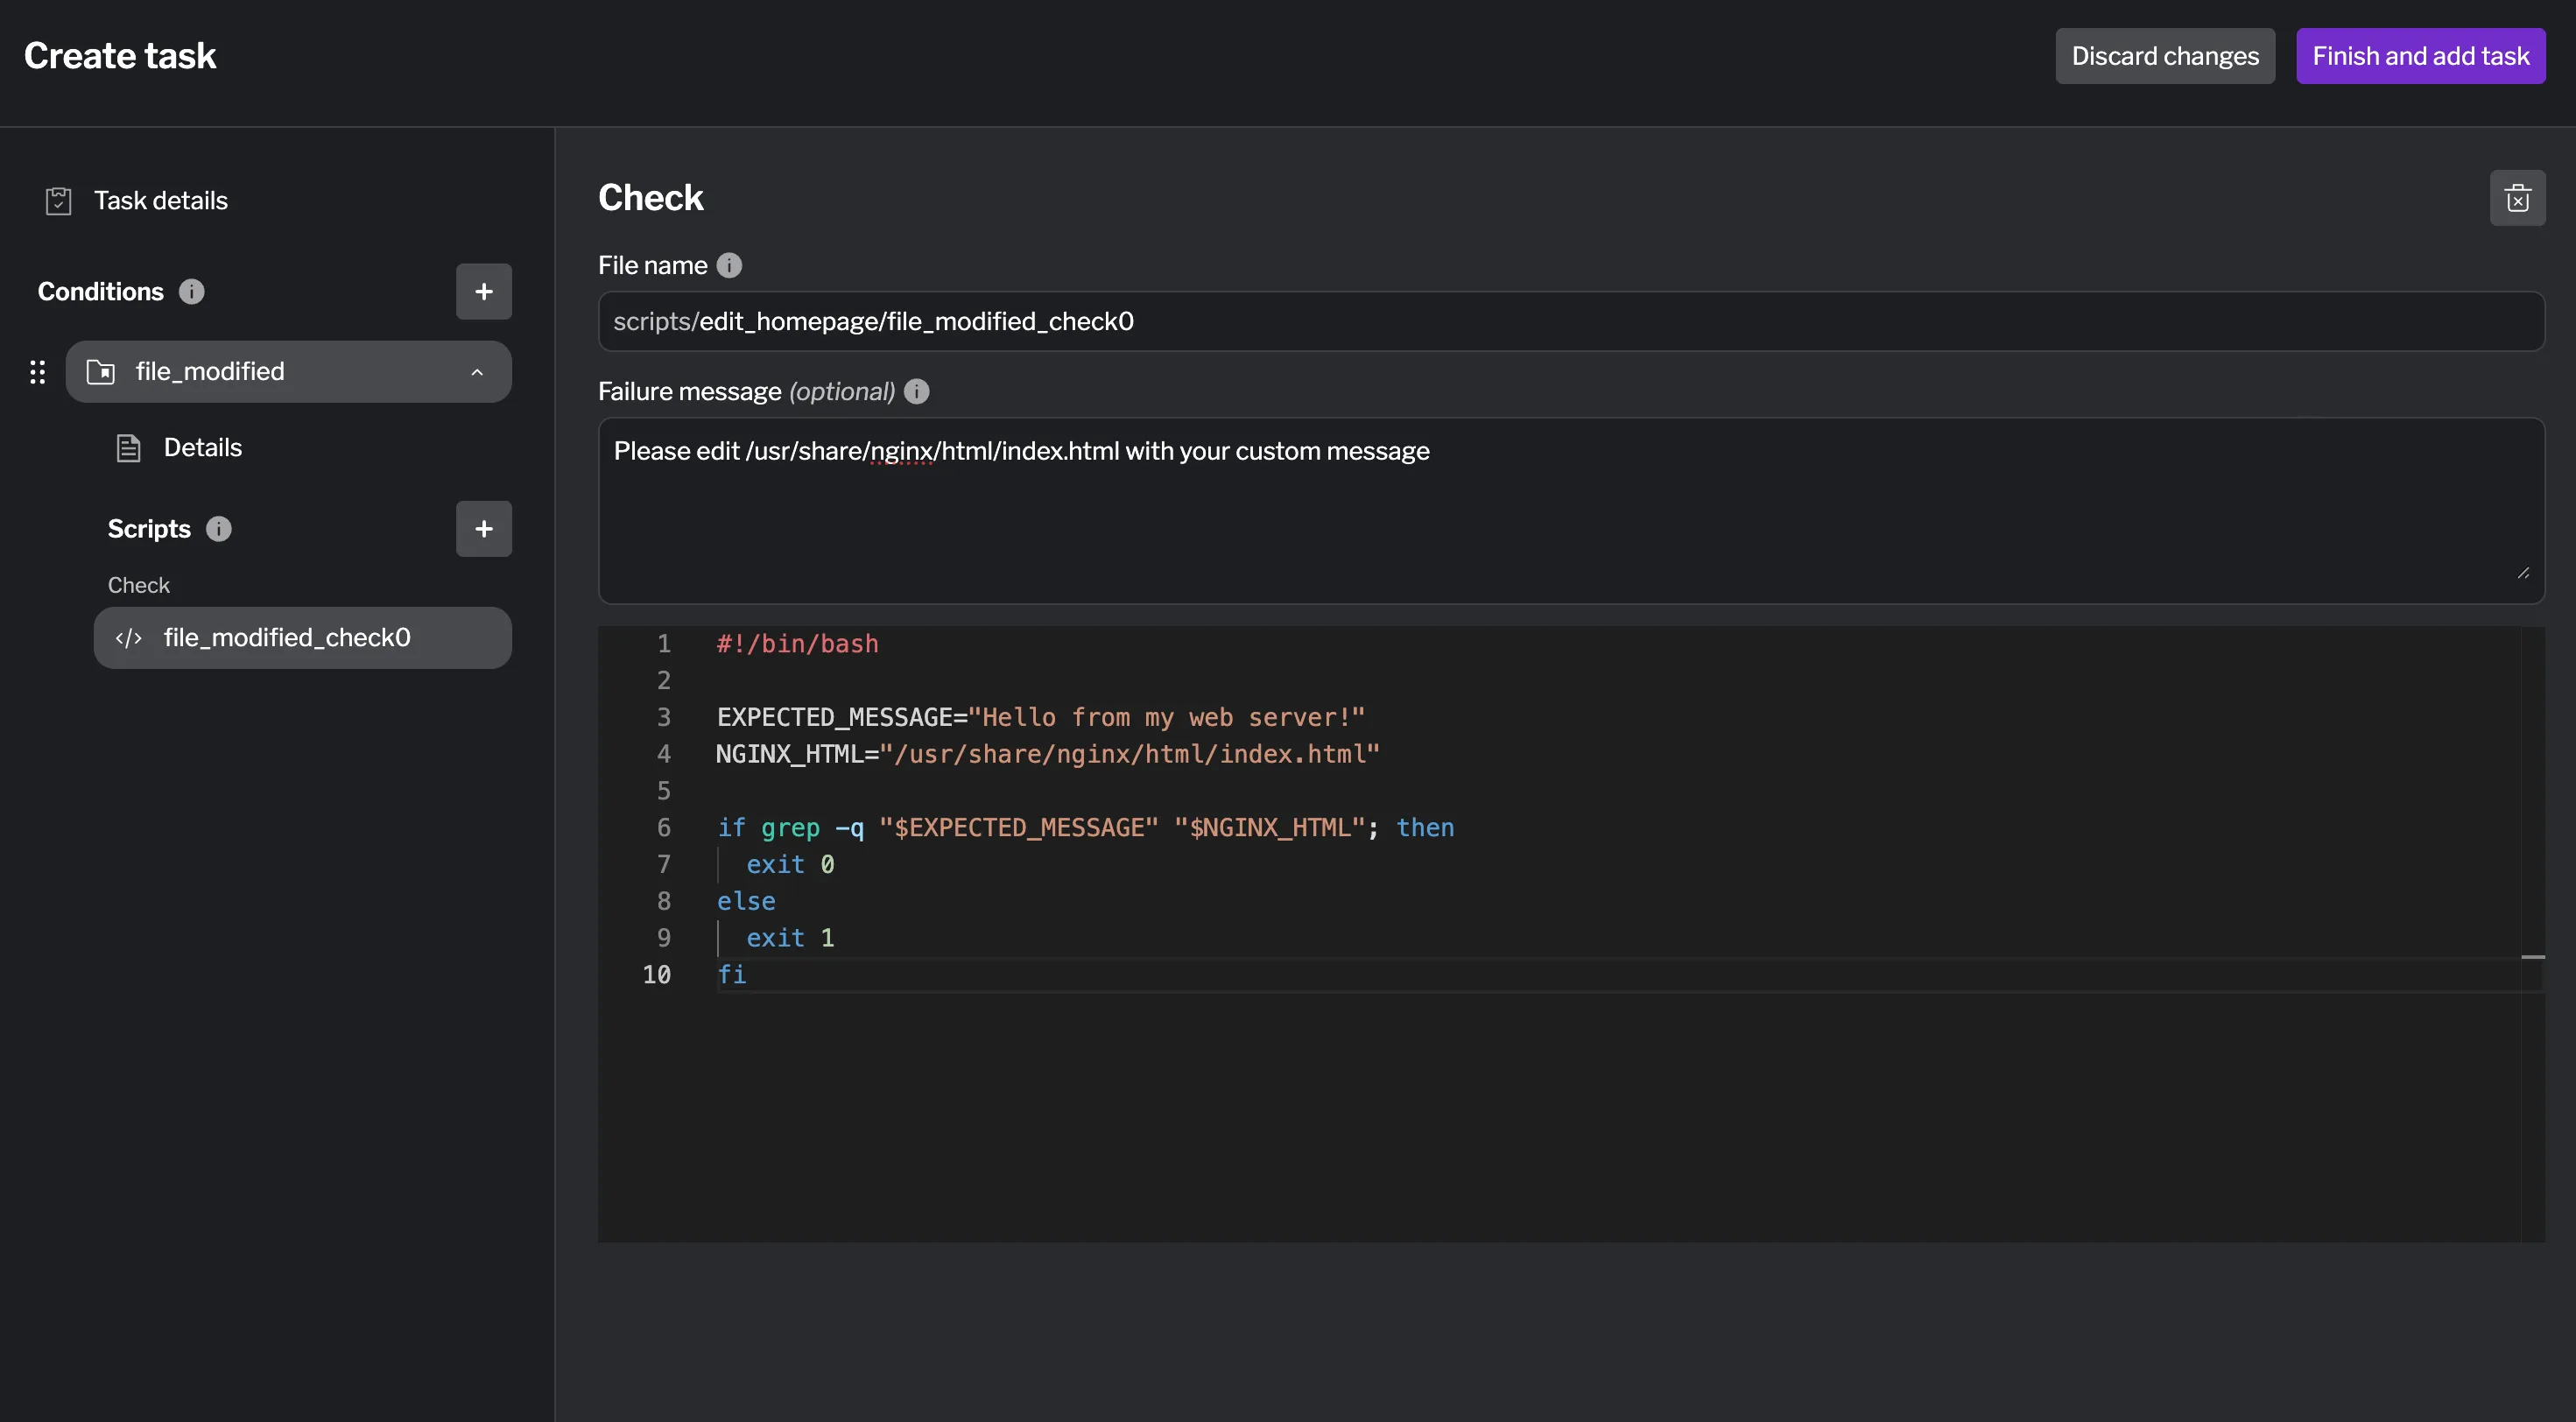Grab the drag handle beside file_modified
2576x1422 pixels.
[38, 372]
